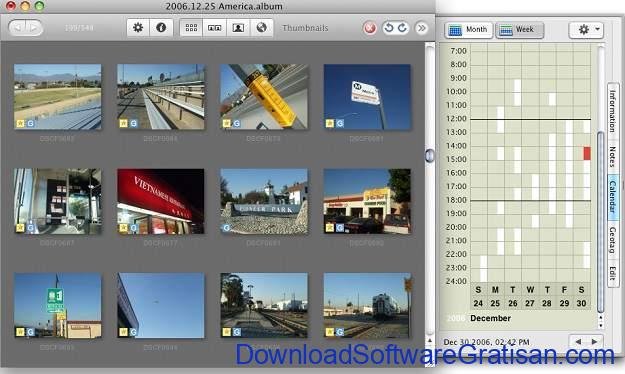Click star badge on yellow railing thumbnail
The width and height of the screenshot is (625, 374).
(226, 123)
